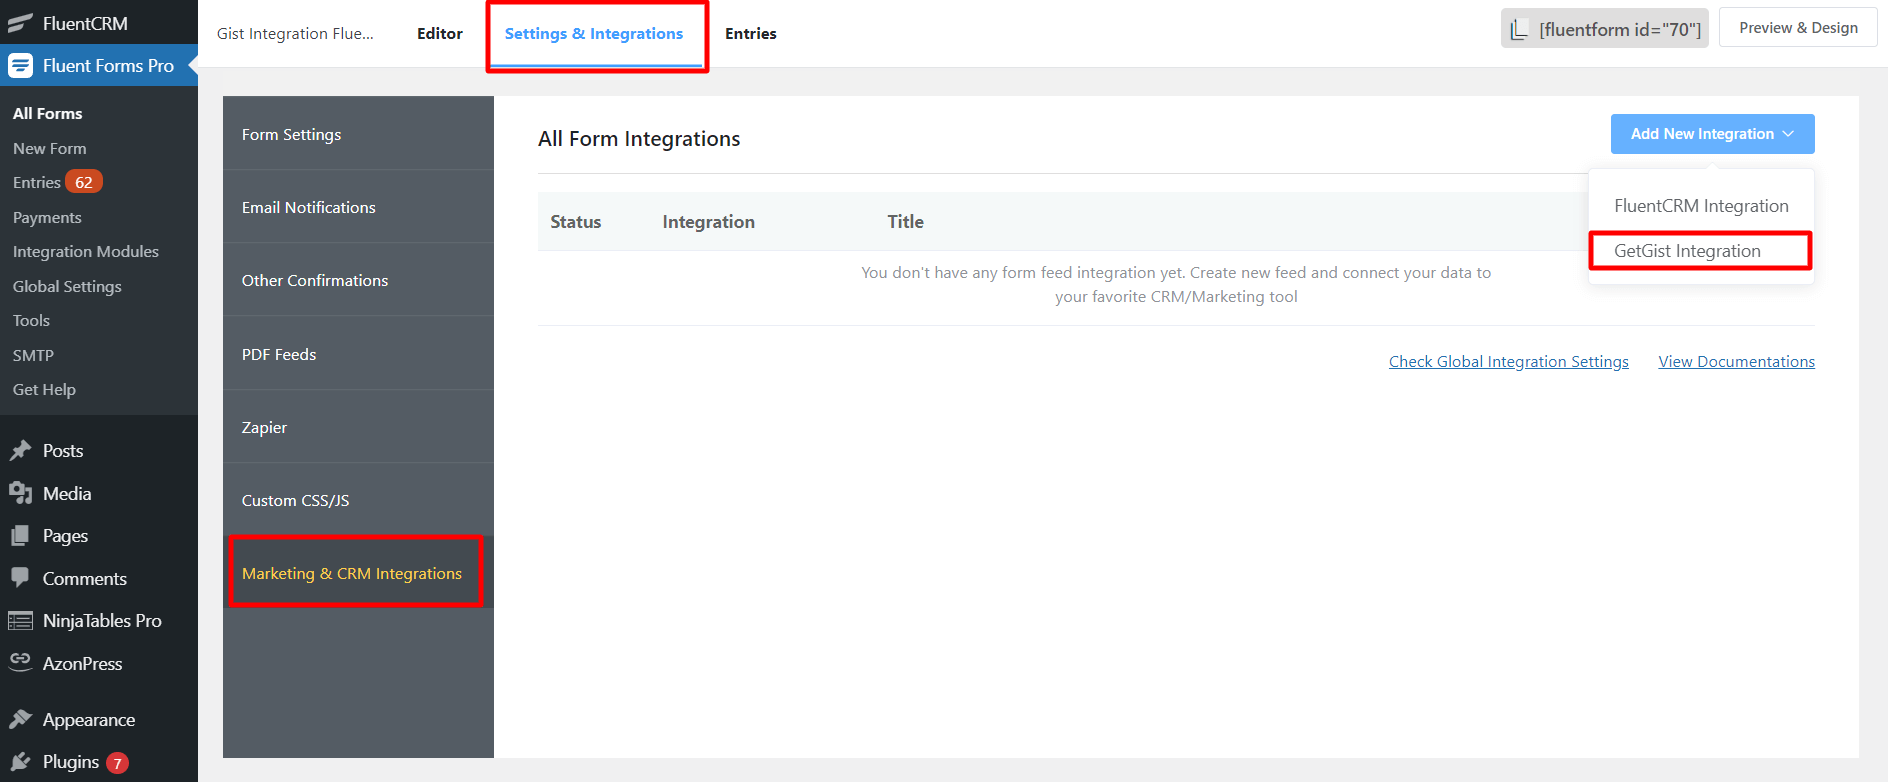Expand the Add New Integration dropdown
This screenshot has width=1888, height=782.
pyautogui.click(x=1712, y=134)
